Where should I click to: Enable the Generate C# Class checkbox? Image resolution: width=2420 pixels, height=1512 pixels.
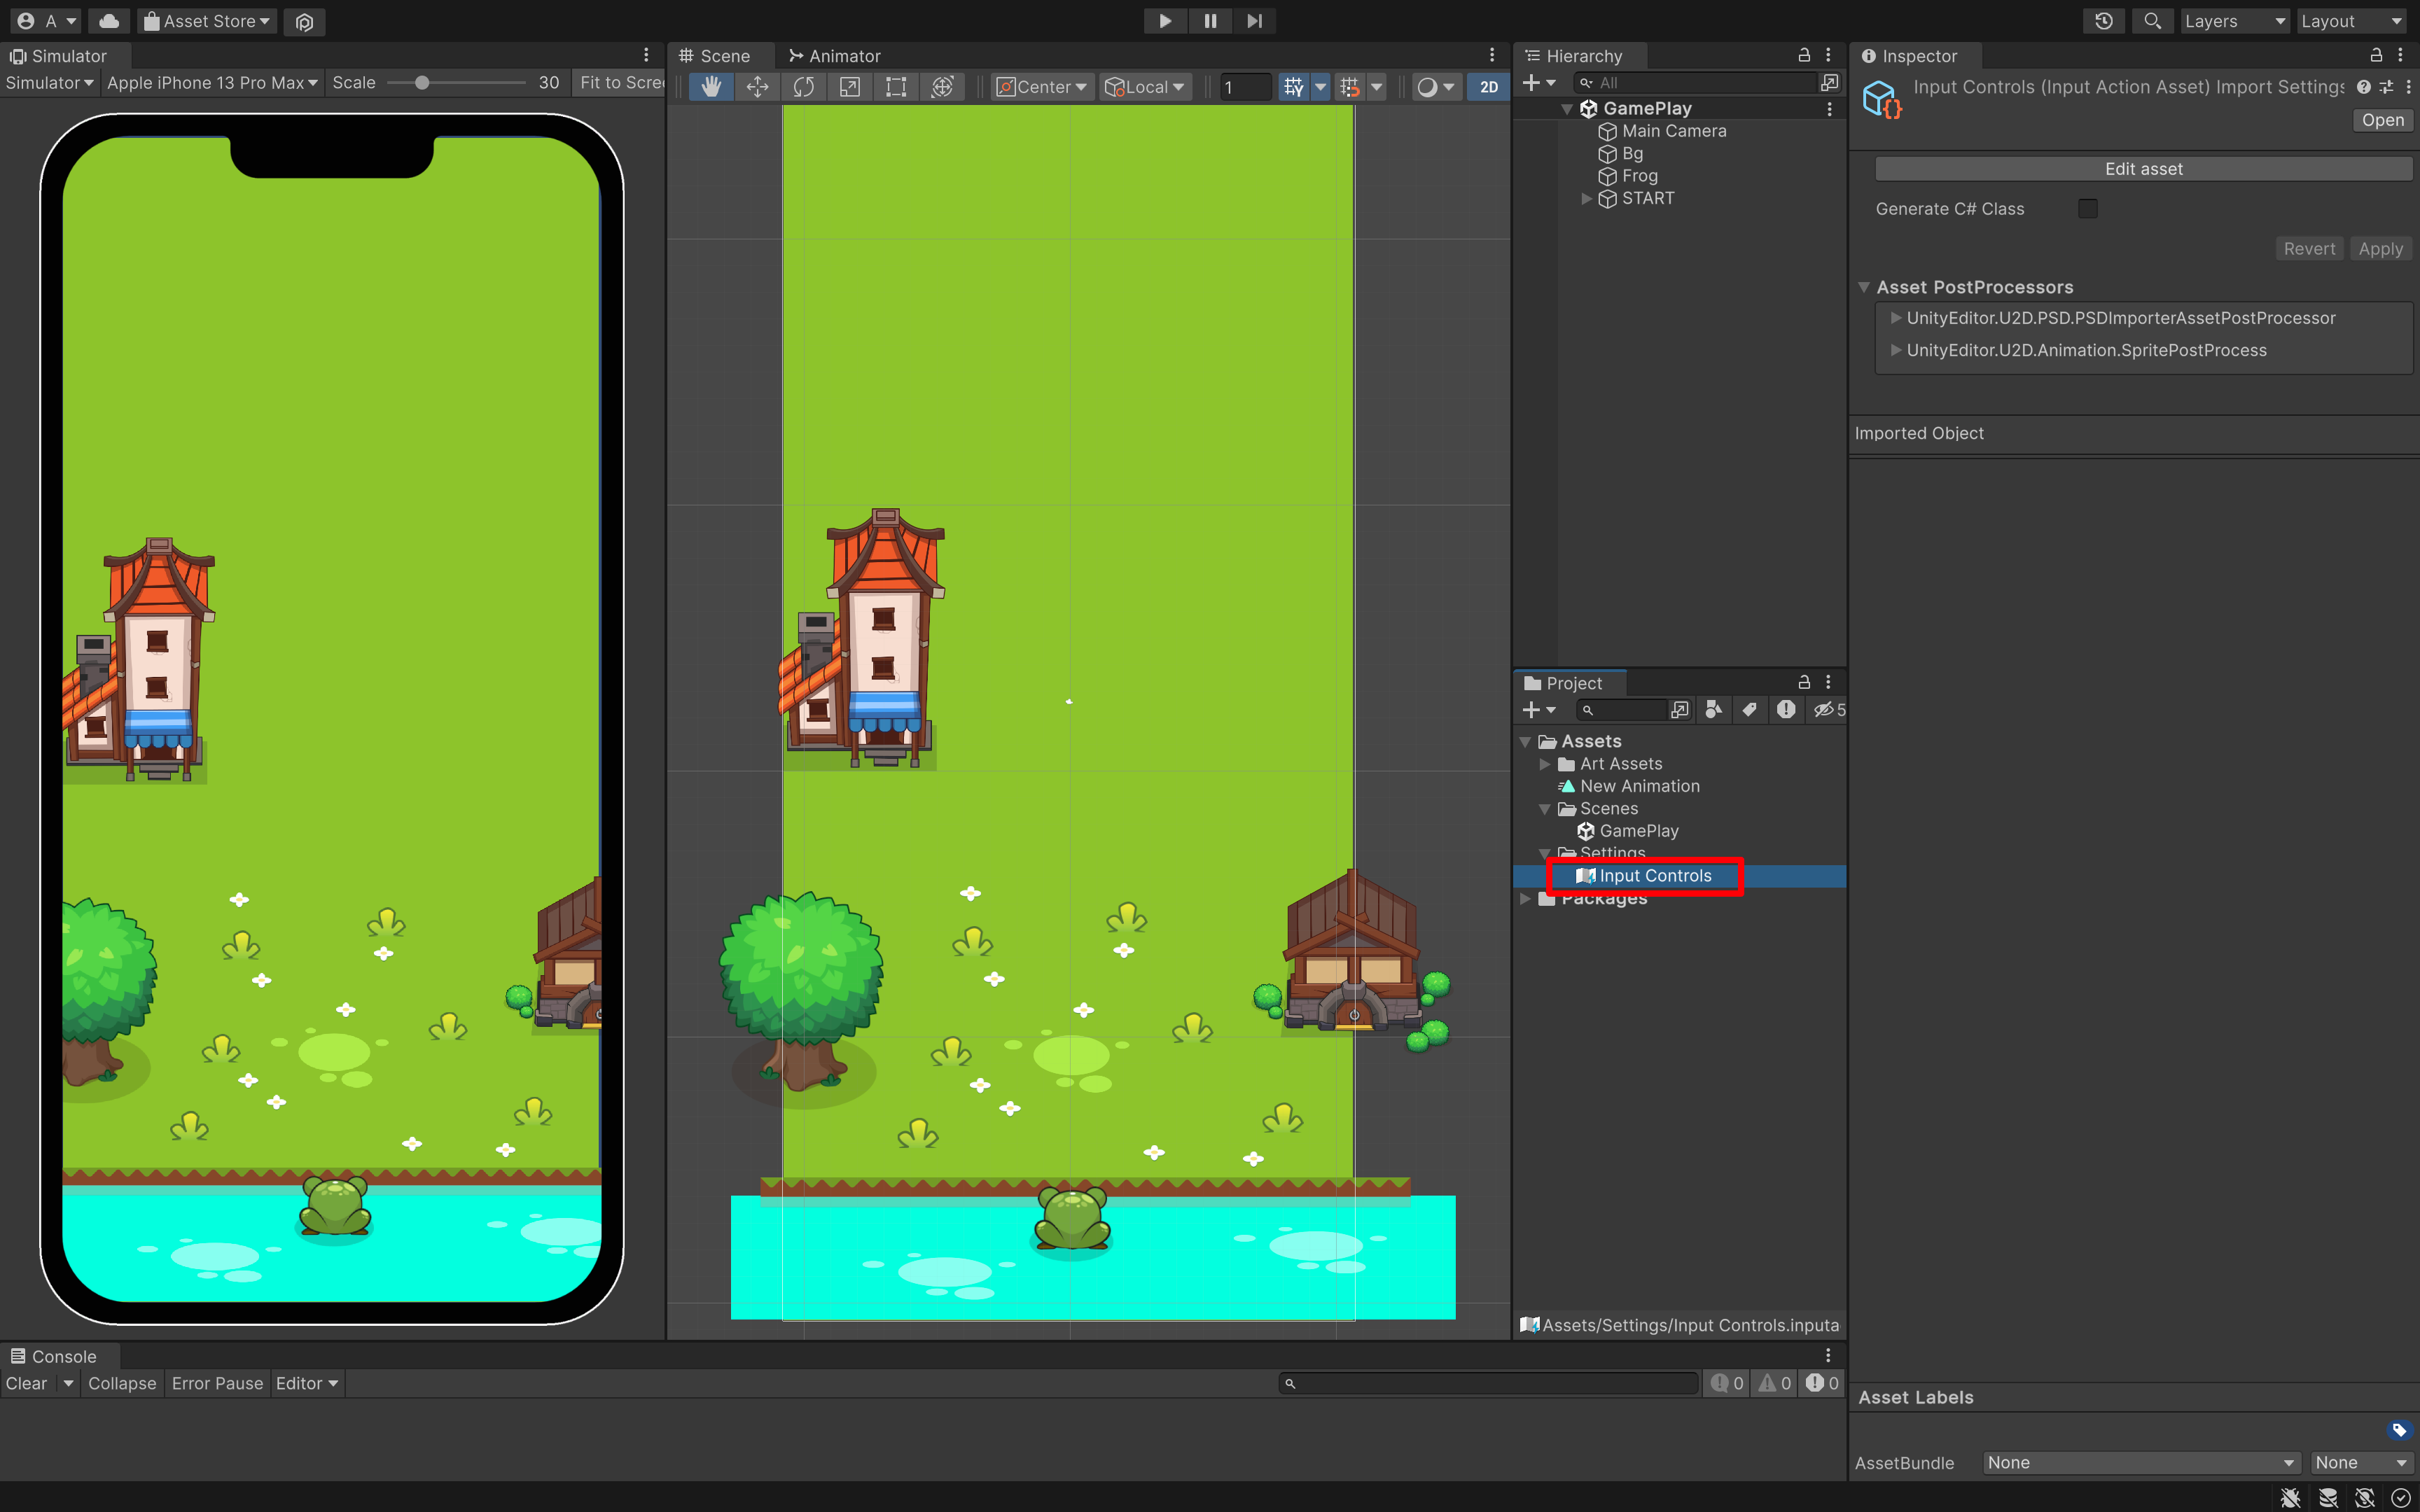(x=2087, y=209)
